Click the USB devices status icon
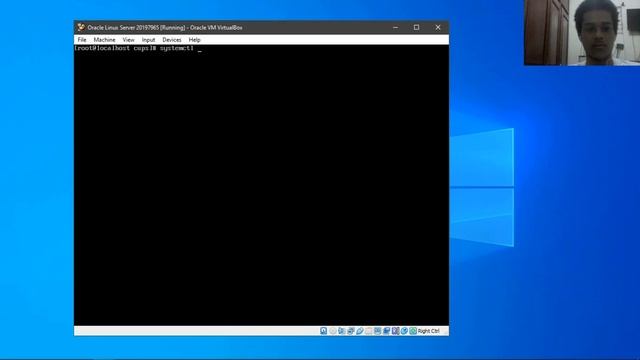The image size is (640, 360). point(360,331)
